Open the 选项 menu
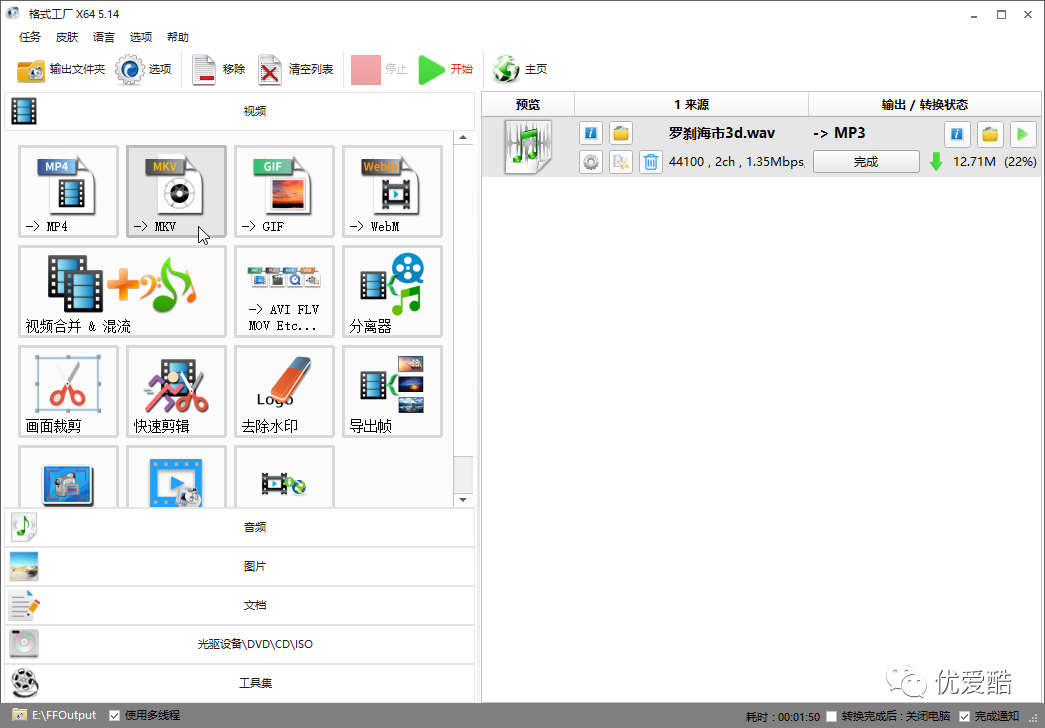This screenshot has width=1045, height=728. (141, 37)
